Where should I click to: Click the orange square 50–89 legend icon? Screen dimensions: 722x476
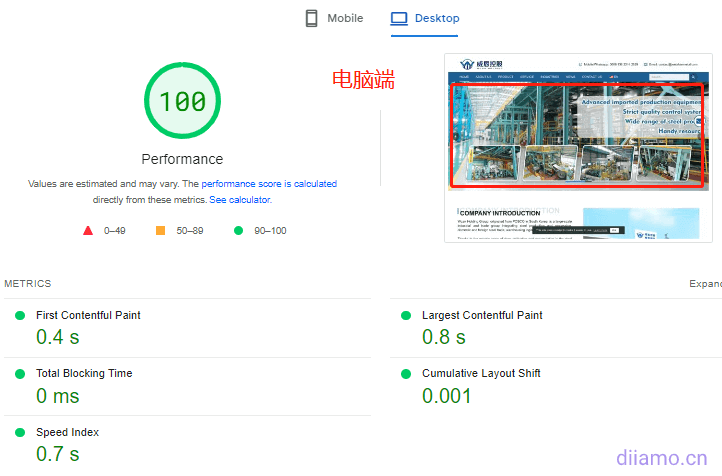[160, 231]
